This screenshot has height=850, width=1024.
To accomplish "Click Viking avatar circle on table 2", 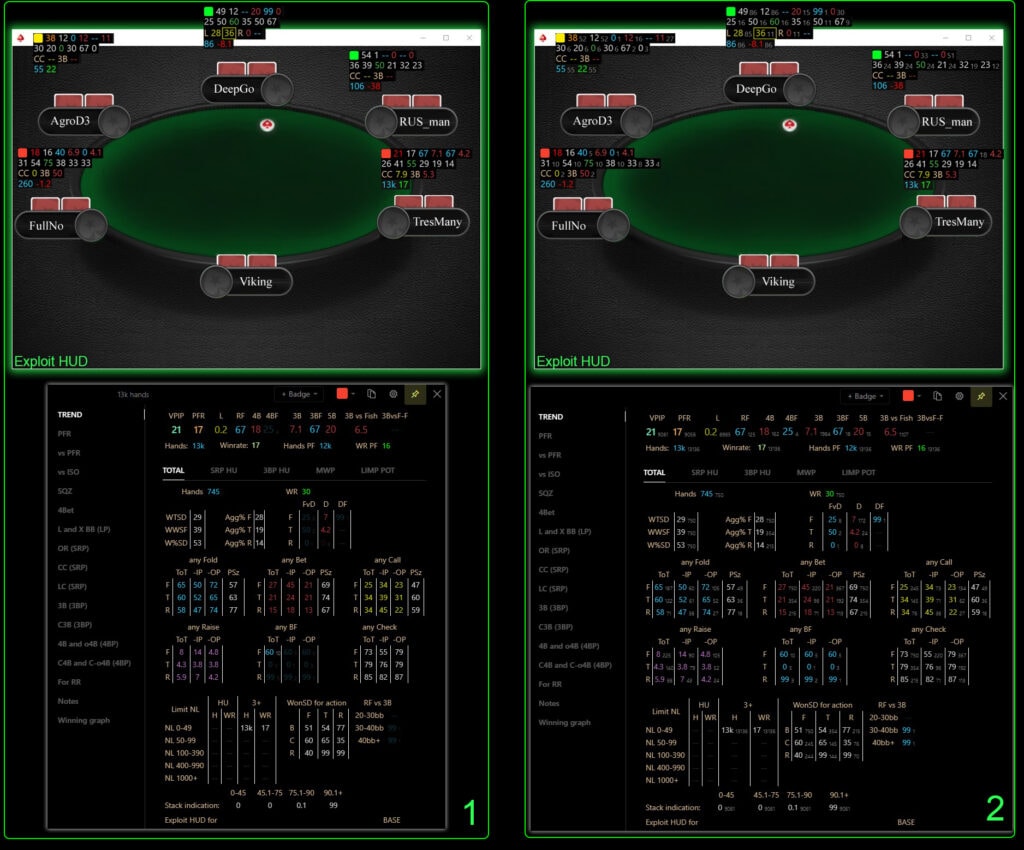I will pyautogui.click(x=739, y=282).
